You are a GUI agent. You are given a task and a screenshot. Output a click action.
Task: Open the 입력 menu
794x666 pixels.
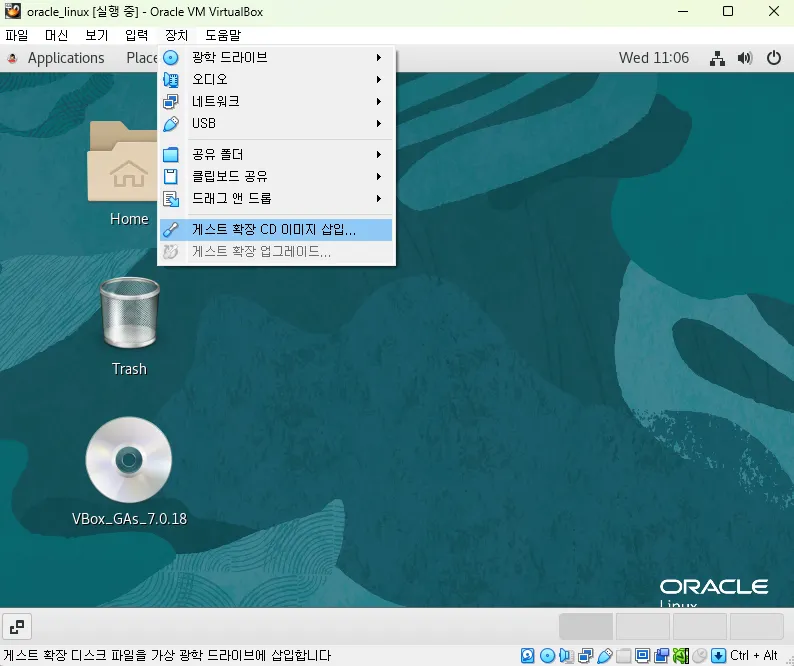pyautogui.click(x=136, y=35)
